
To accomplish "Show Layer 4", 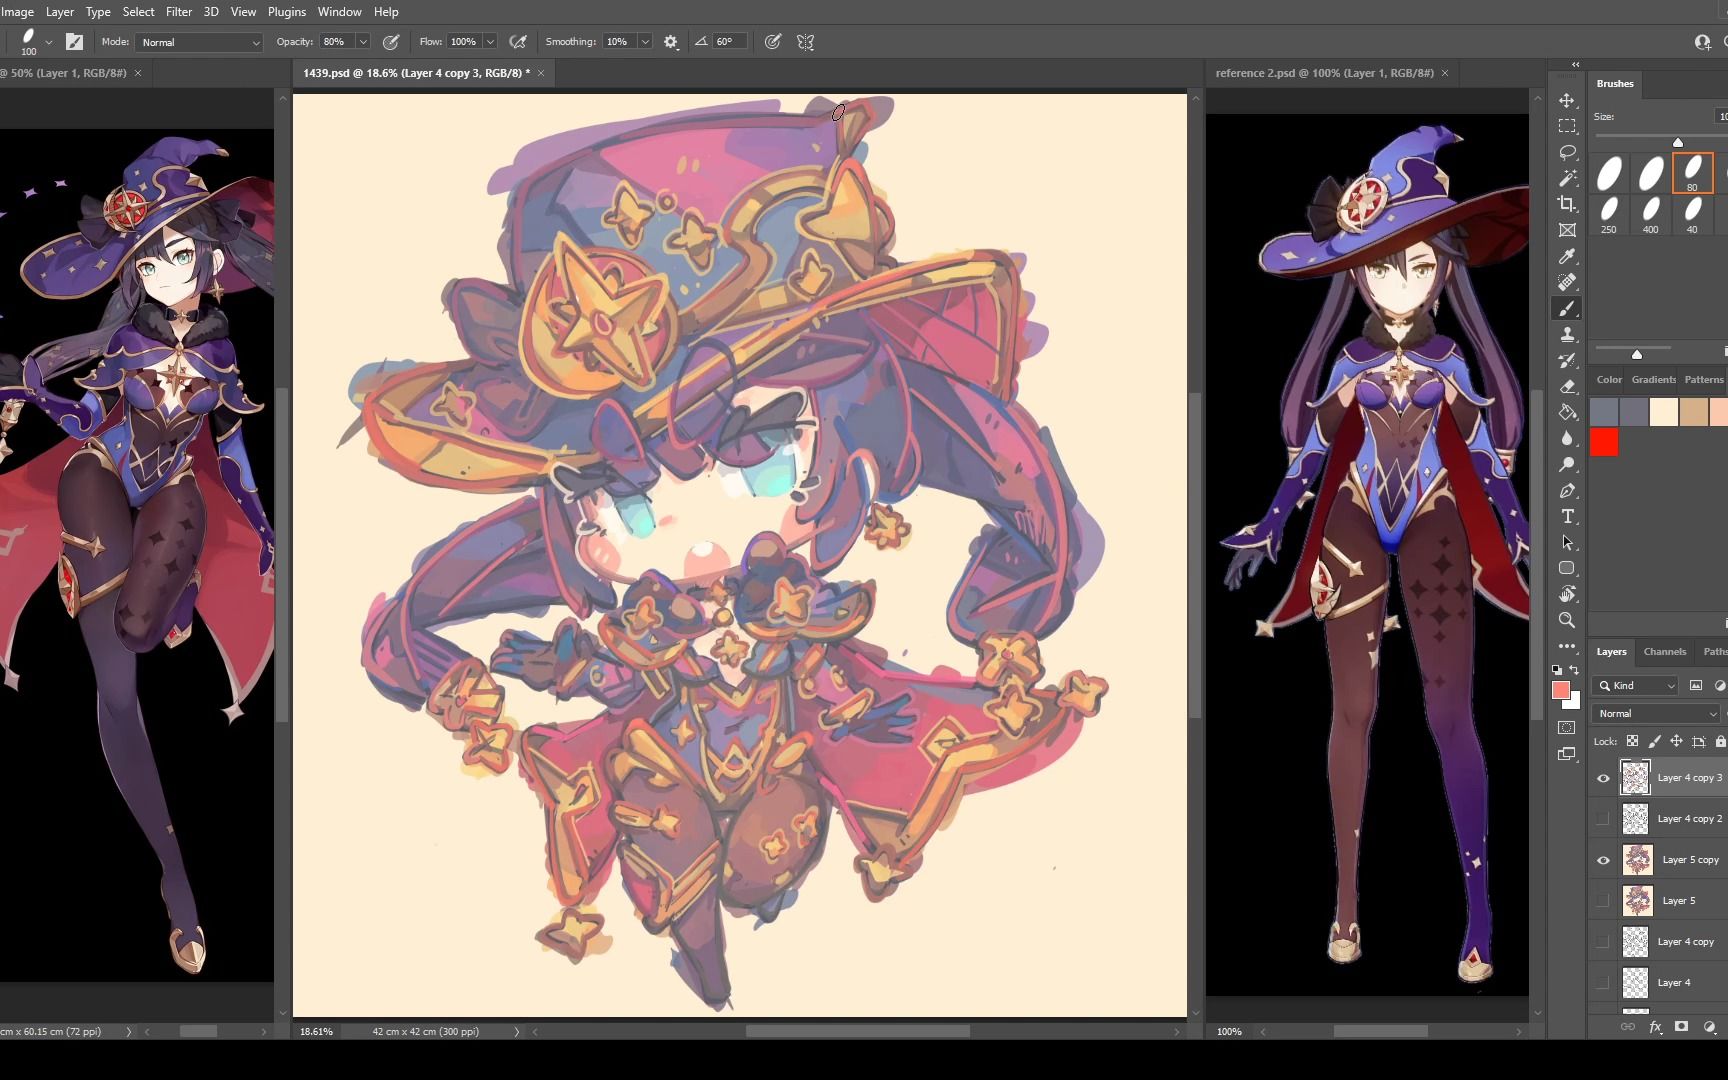I will 1603,983.
